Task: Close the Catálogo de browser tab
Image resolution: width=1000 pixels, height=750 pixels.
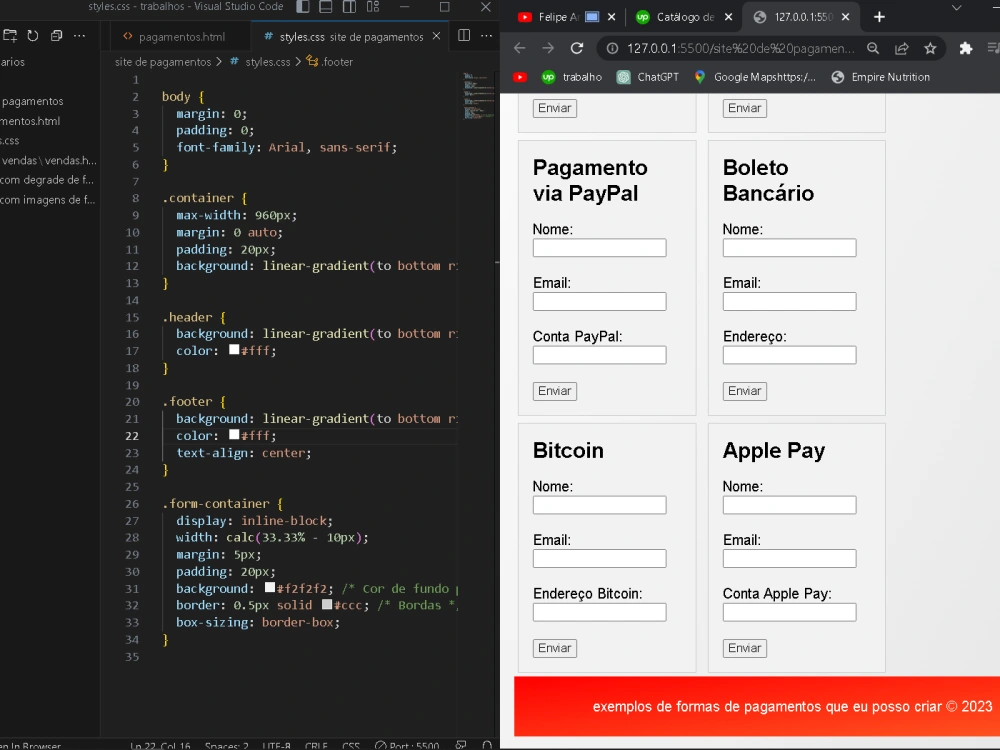Action: (x=728, y=17)
